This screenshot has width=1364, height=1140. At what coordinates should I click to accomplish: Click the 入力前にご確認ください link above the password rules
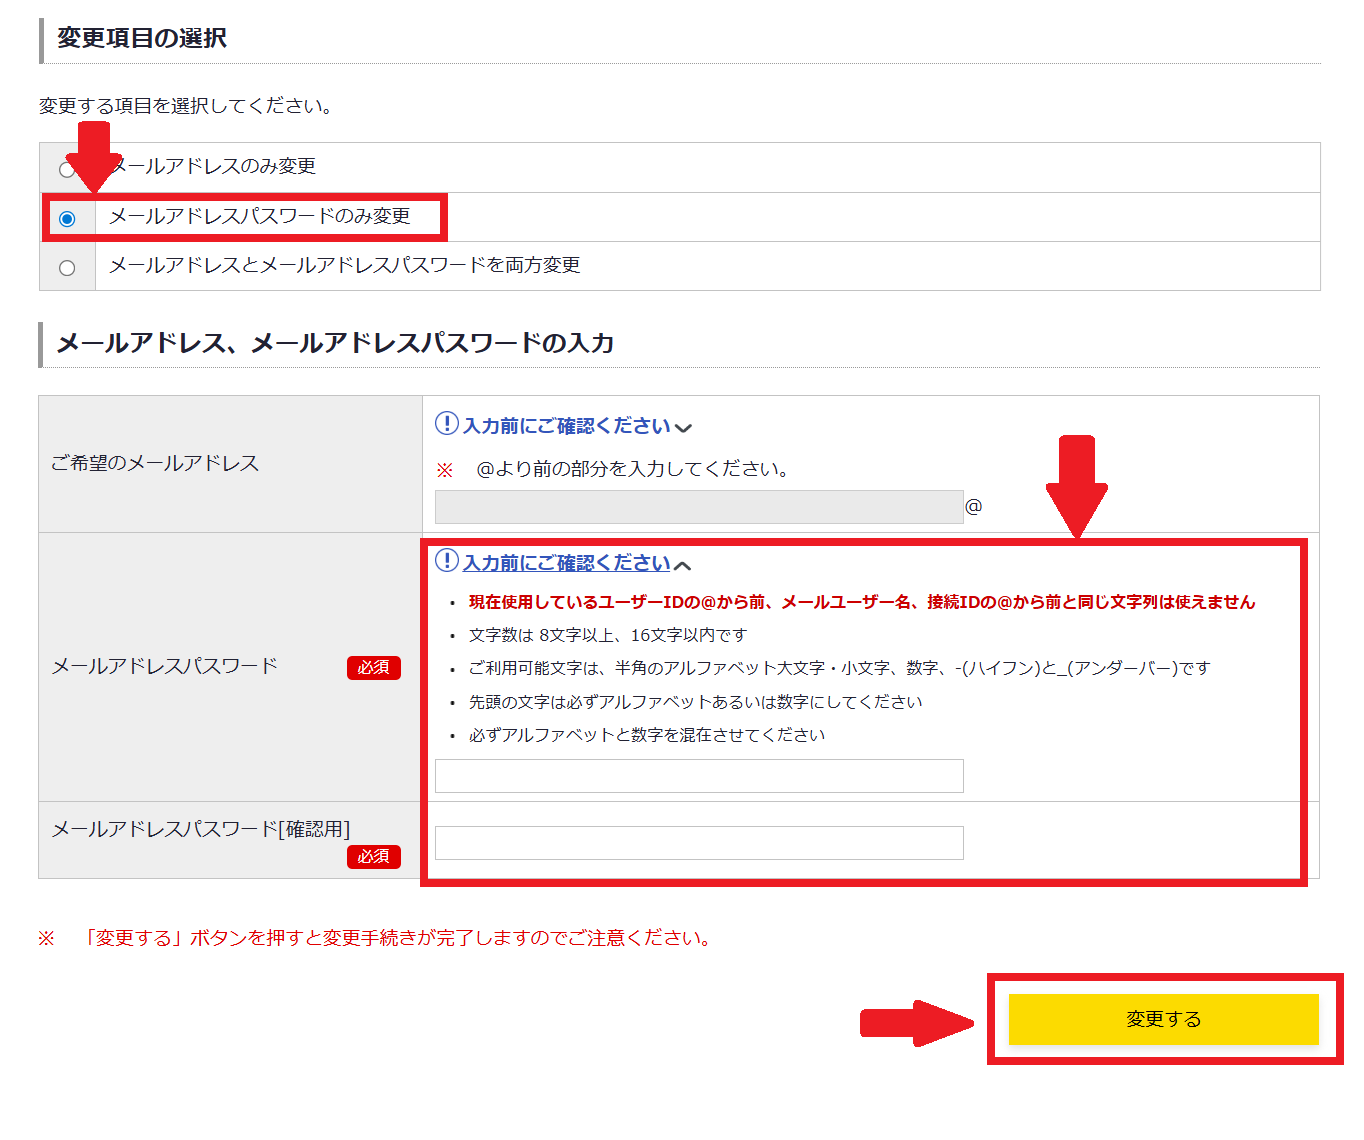tap(566, 563)
